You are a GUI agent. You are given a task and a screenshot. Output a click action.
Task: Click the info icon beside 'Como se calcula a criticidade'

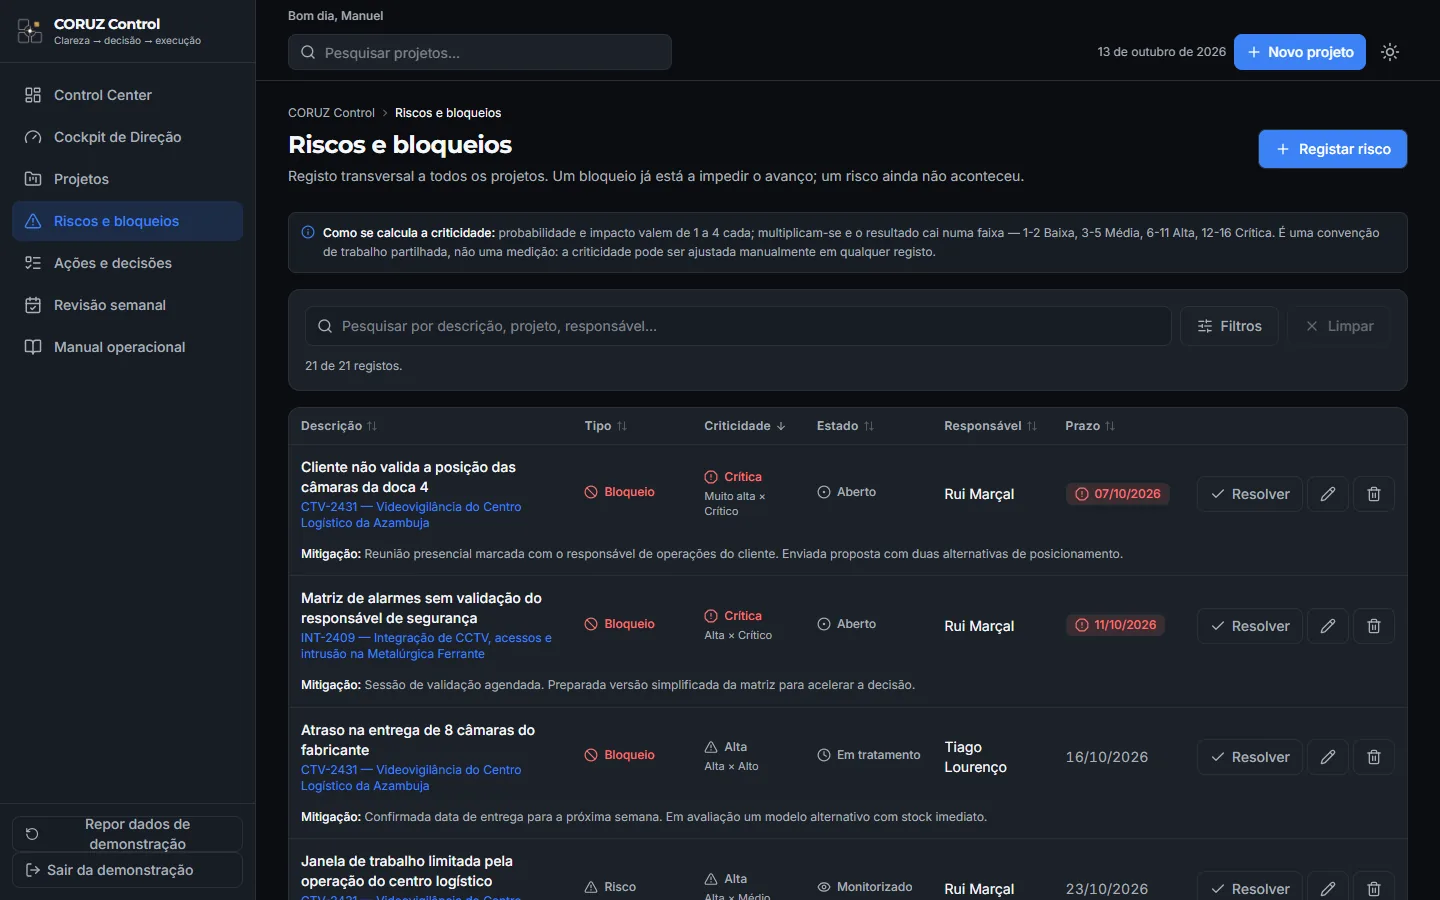click(308, 232)
